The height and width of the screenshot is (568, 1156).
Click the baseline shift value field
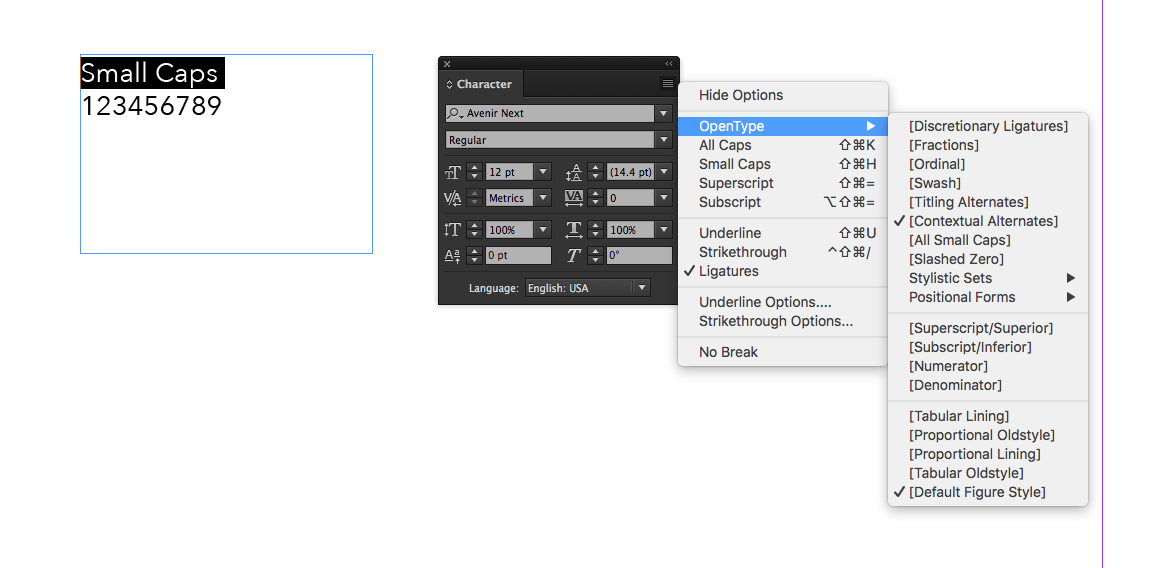(517, 256)
